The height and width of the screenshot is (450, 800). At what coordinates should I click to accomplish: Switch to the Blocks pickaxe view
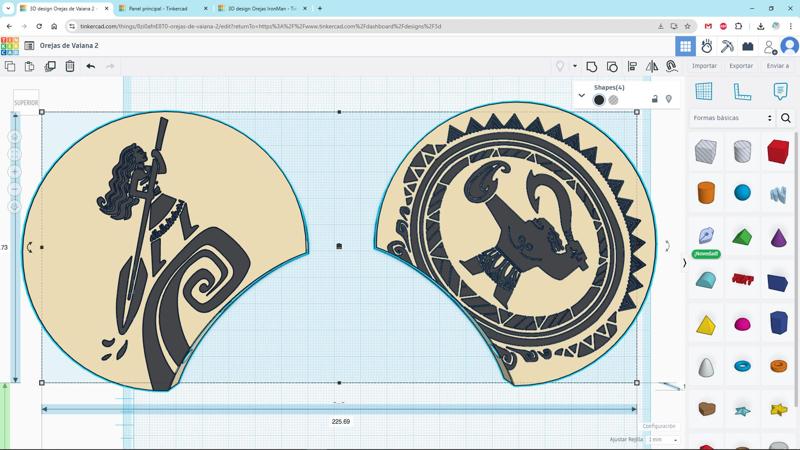727,46
